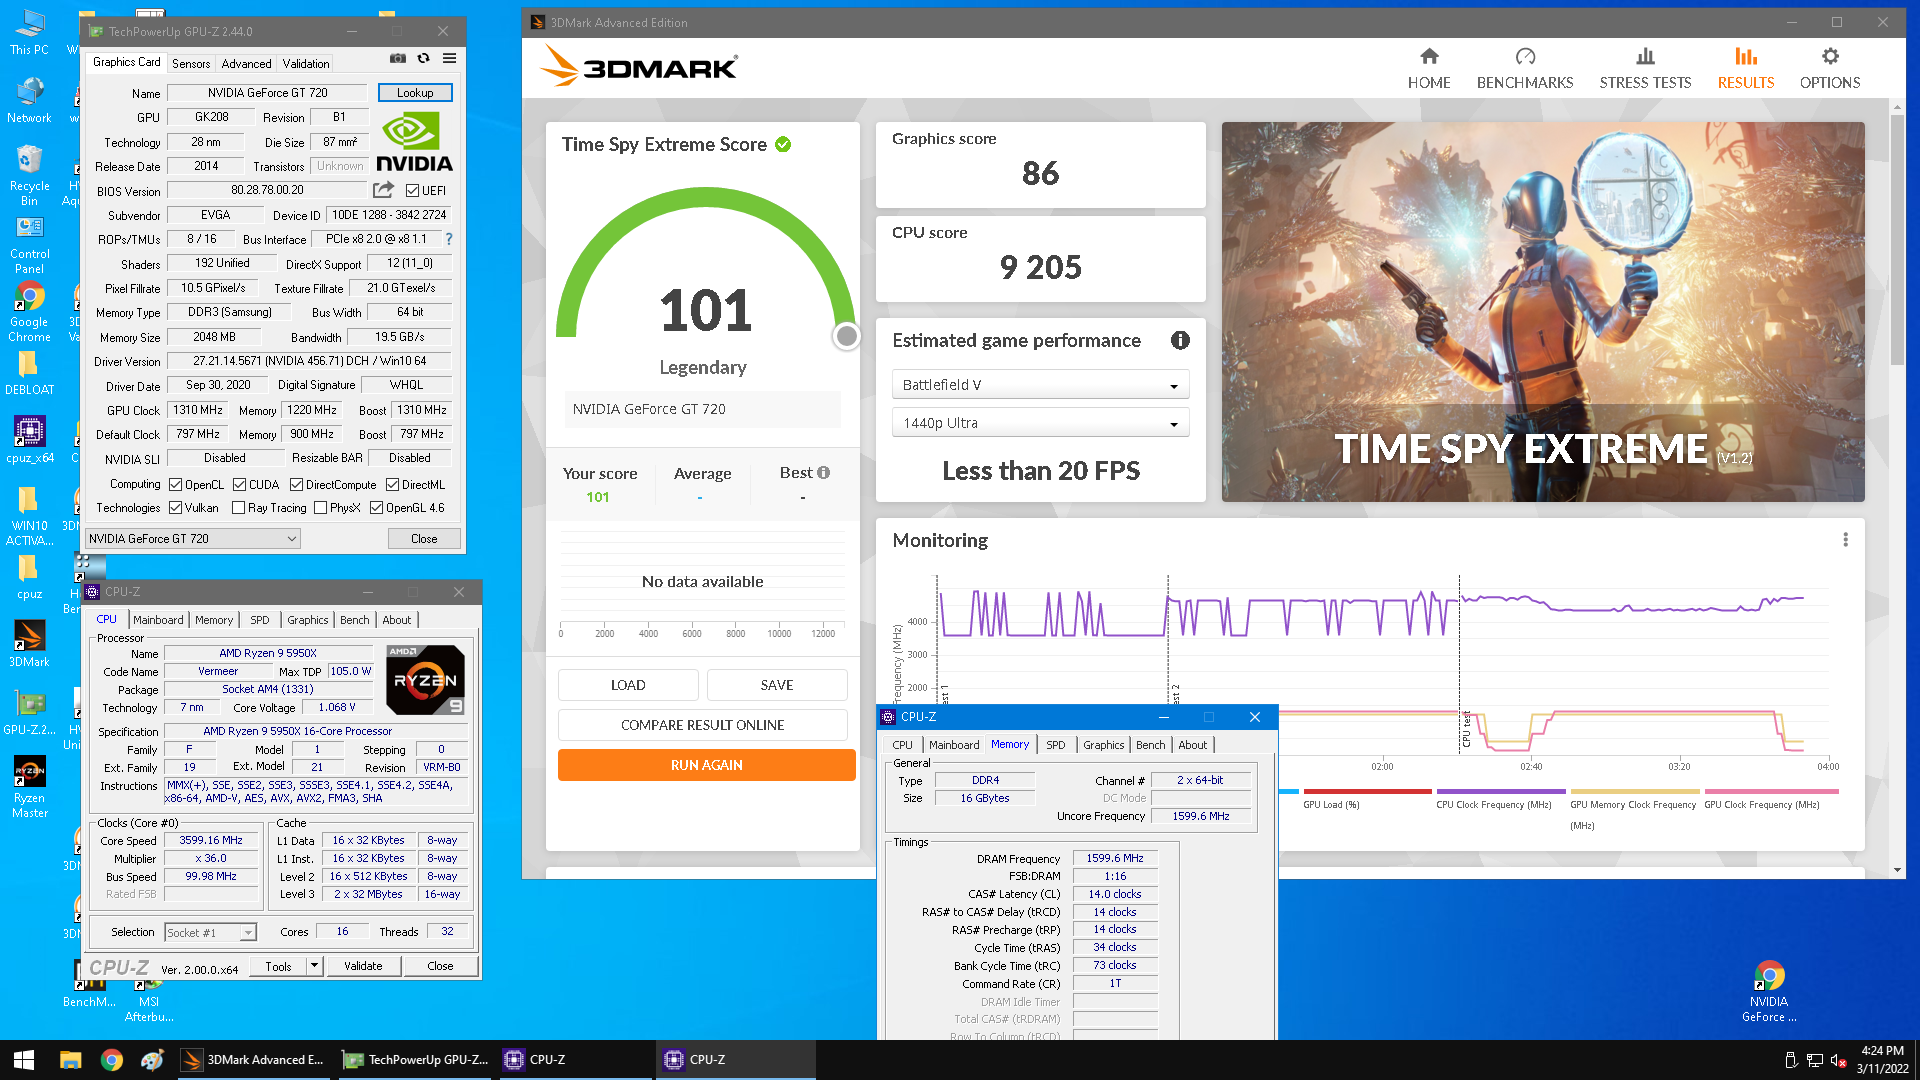Click RUN AGAIN in 3DMark
The image size is (1920, 1080).
click(706, 765)
